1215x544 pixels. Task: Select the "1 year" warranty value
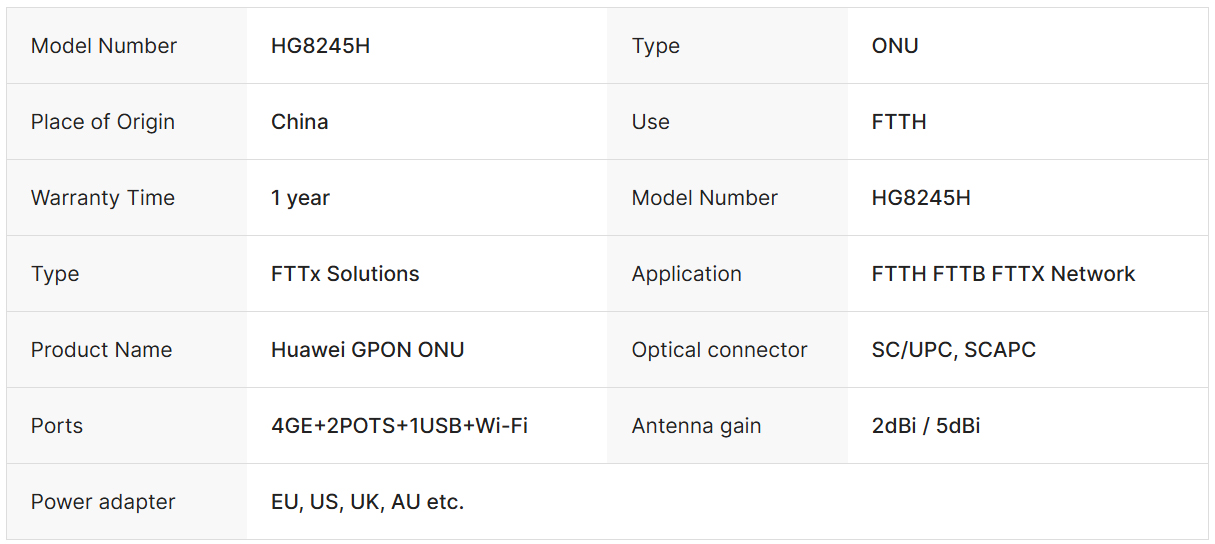300,198
